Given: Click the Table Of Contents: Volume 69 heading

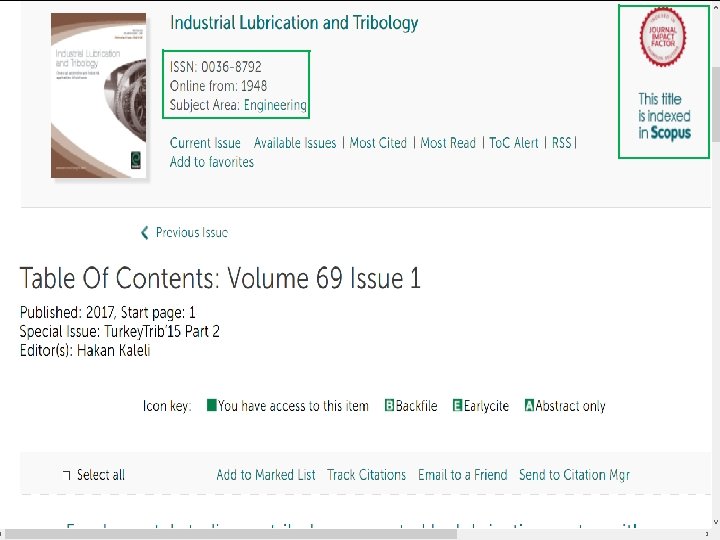Looking at the screenshot, I should click(x=220, y=278).
